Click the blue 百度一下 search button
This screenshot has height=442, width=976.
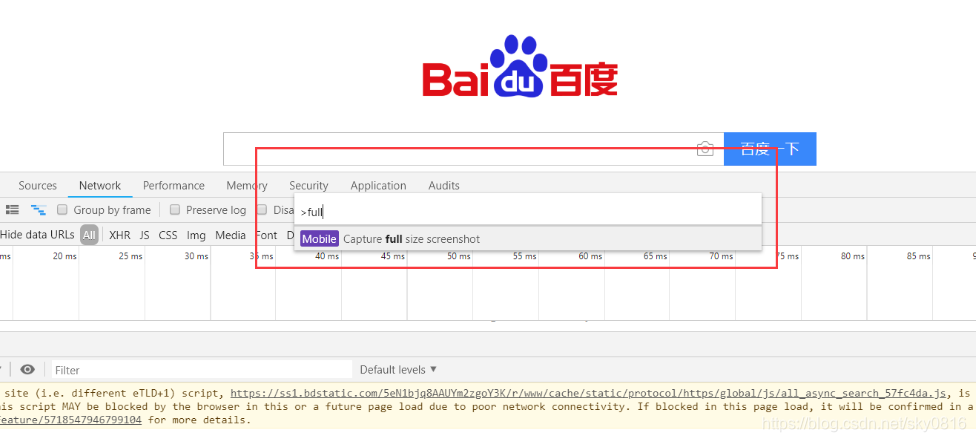[x=769, y=149]
